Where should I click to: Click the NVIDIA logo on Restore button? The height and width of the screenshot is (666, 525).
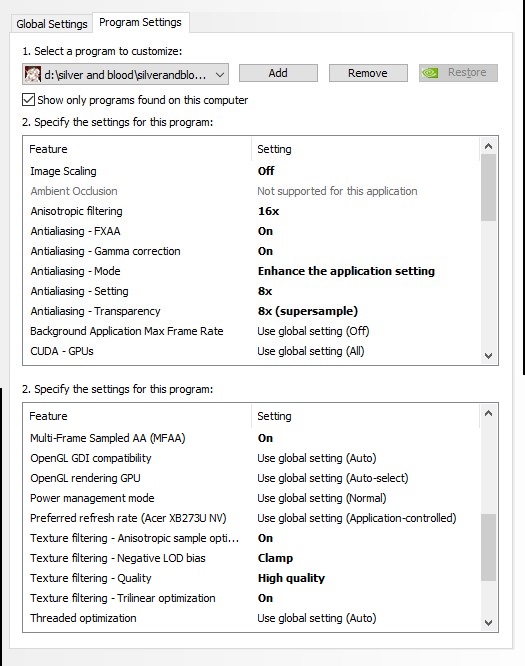[430, 73]
